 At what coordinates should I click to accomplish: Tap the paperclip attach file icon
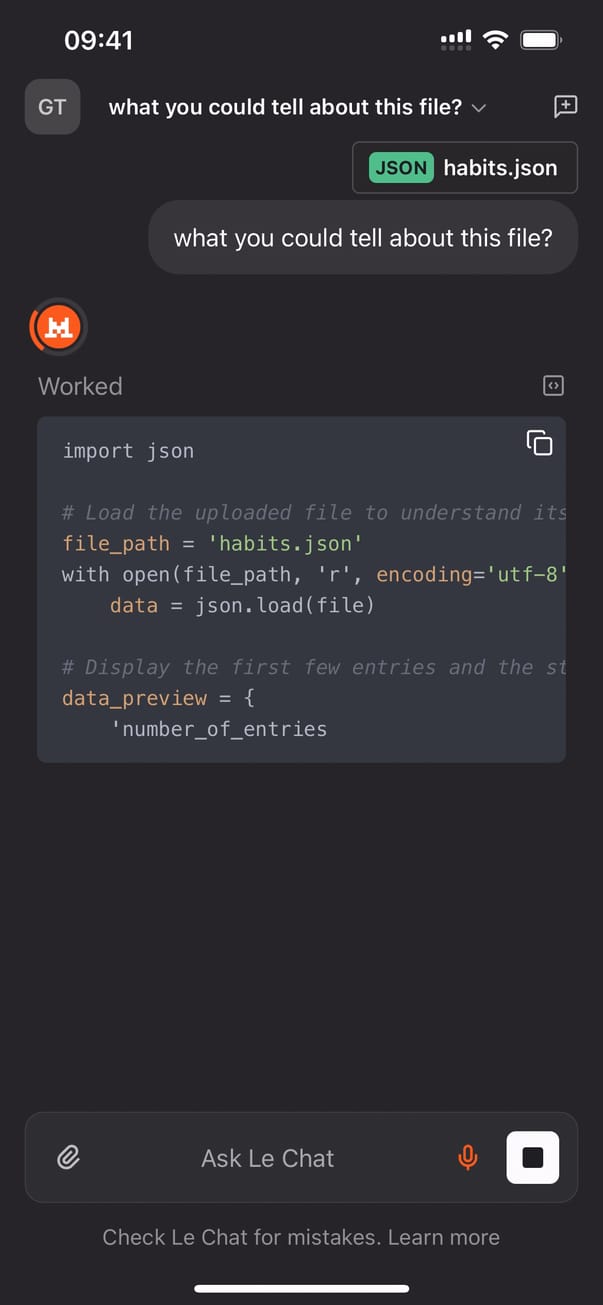[68, 1158]
